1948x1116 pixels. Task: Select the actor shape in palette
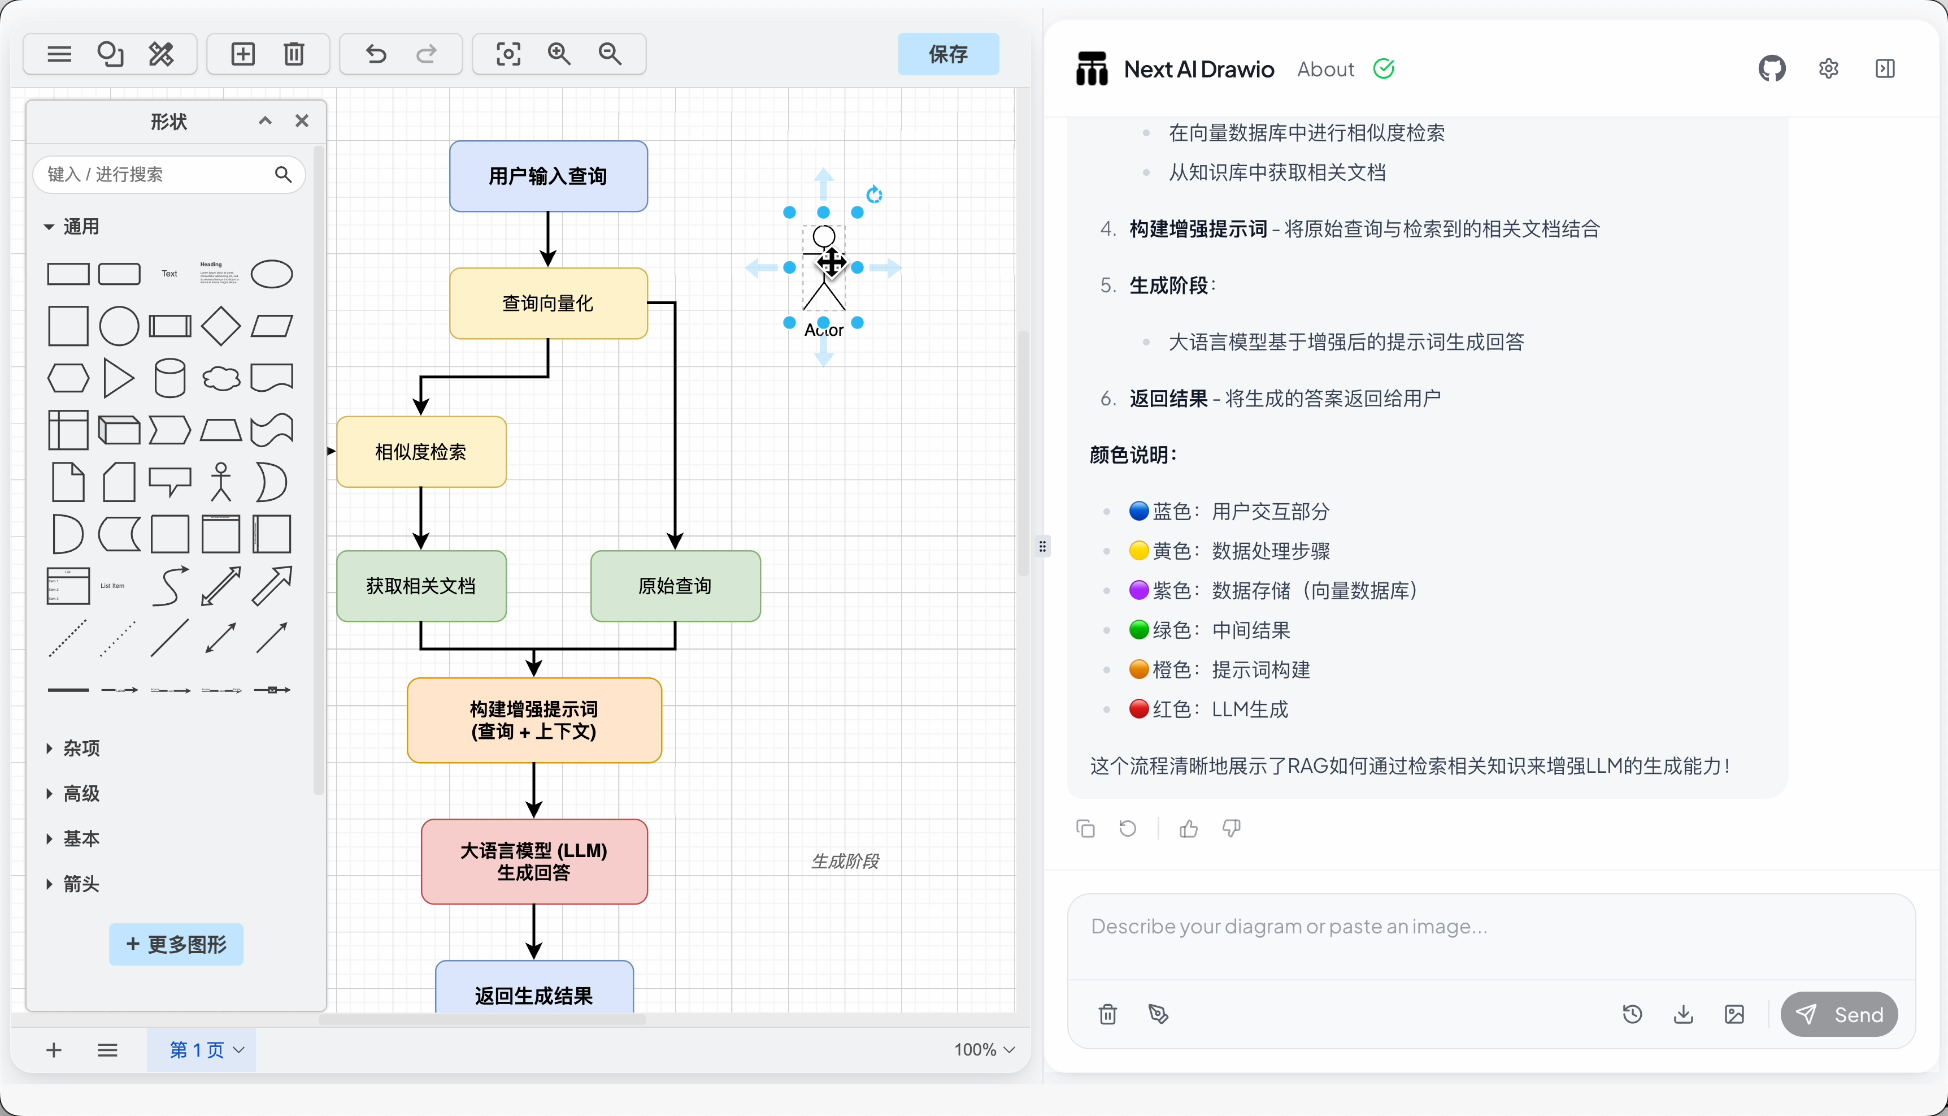(221, 482)
